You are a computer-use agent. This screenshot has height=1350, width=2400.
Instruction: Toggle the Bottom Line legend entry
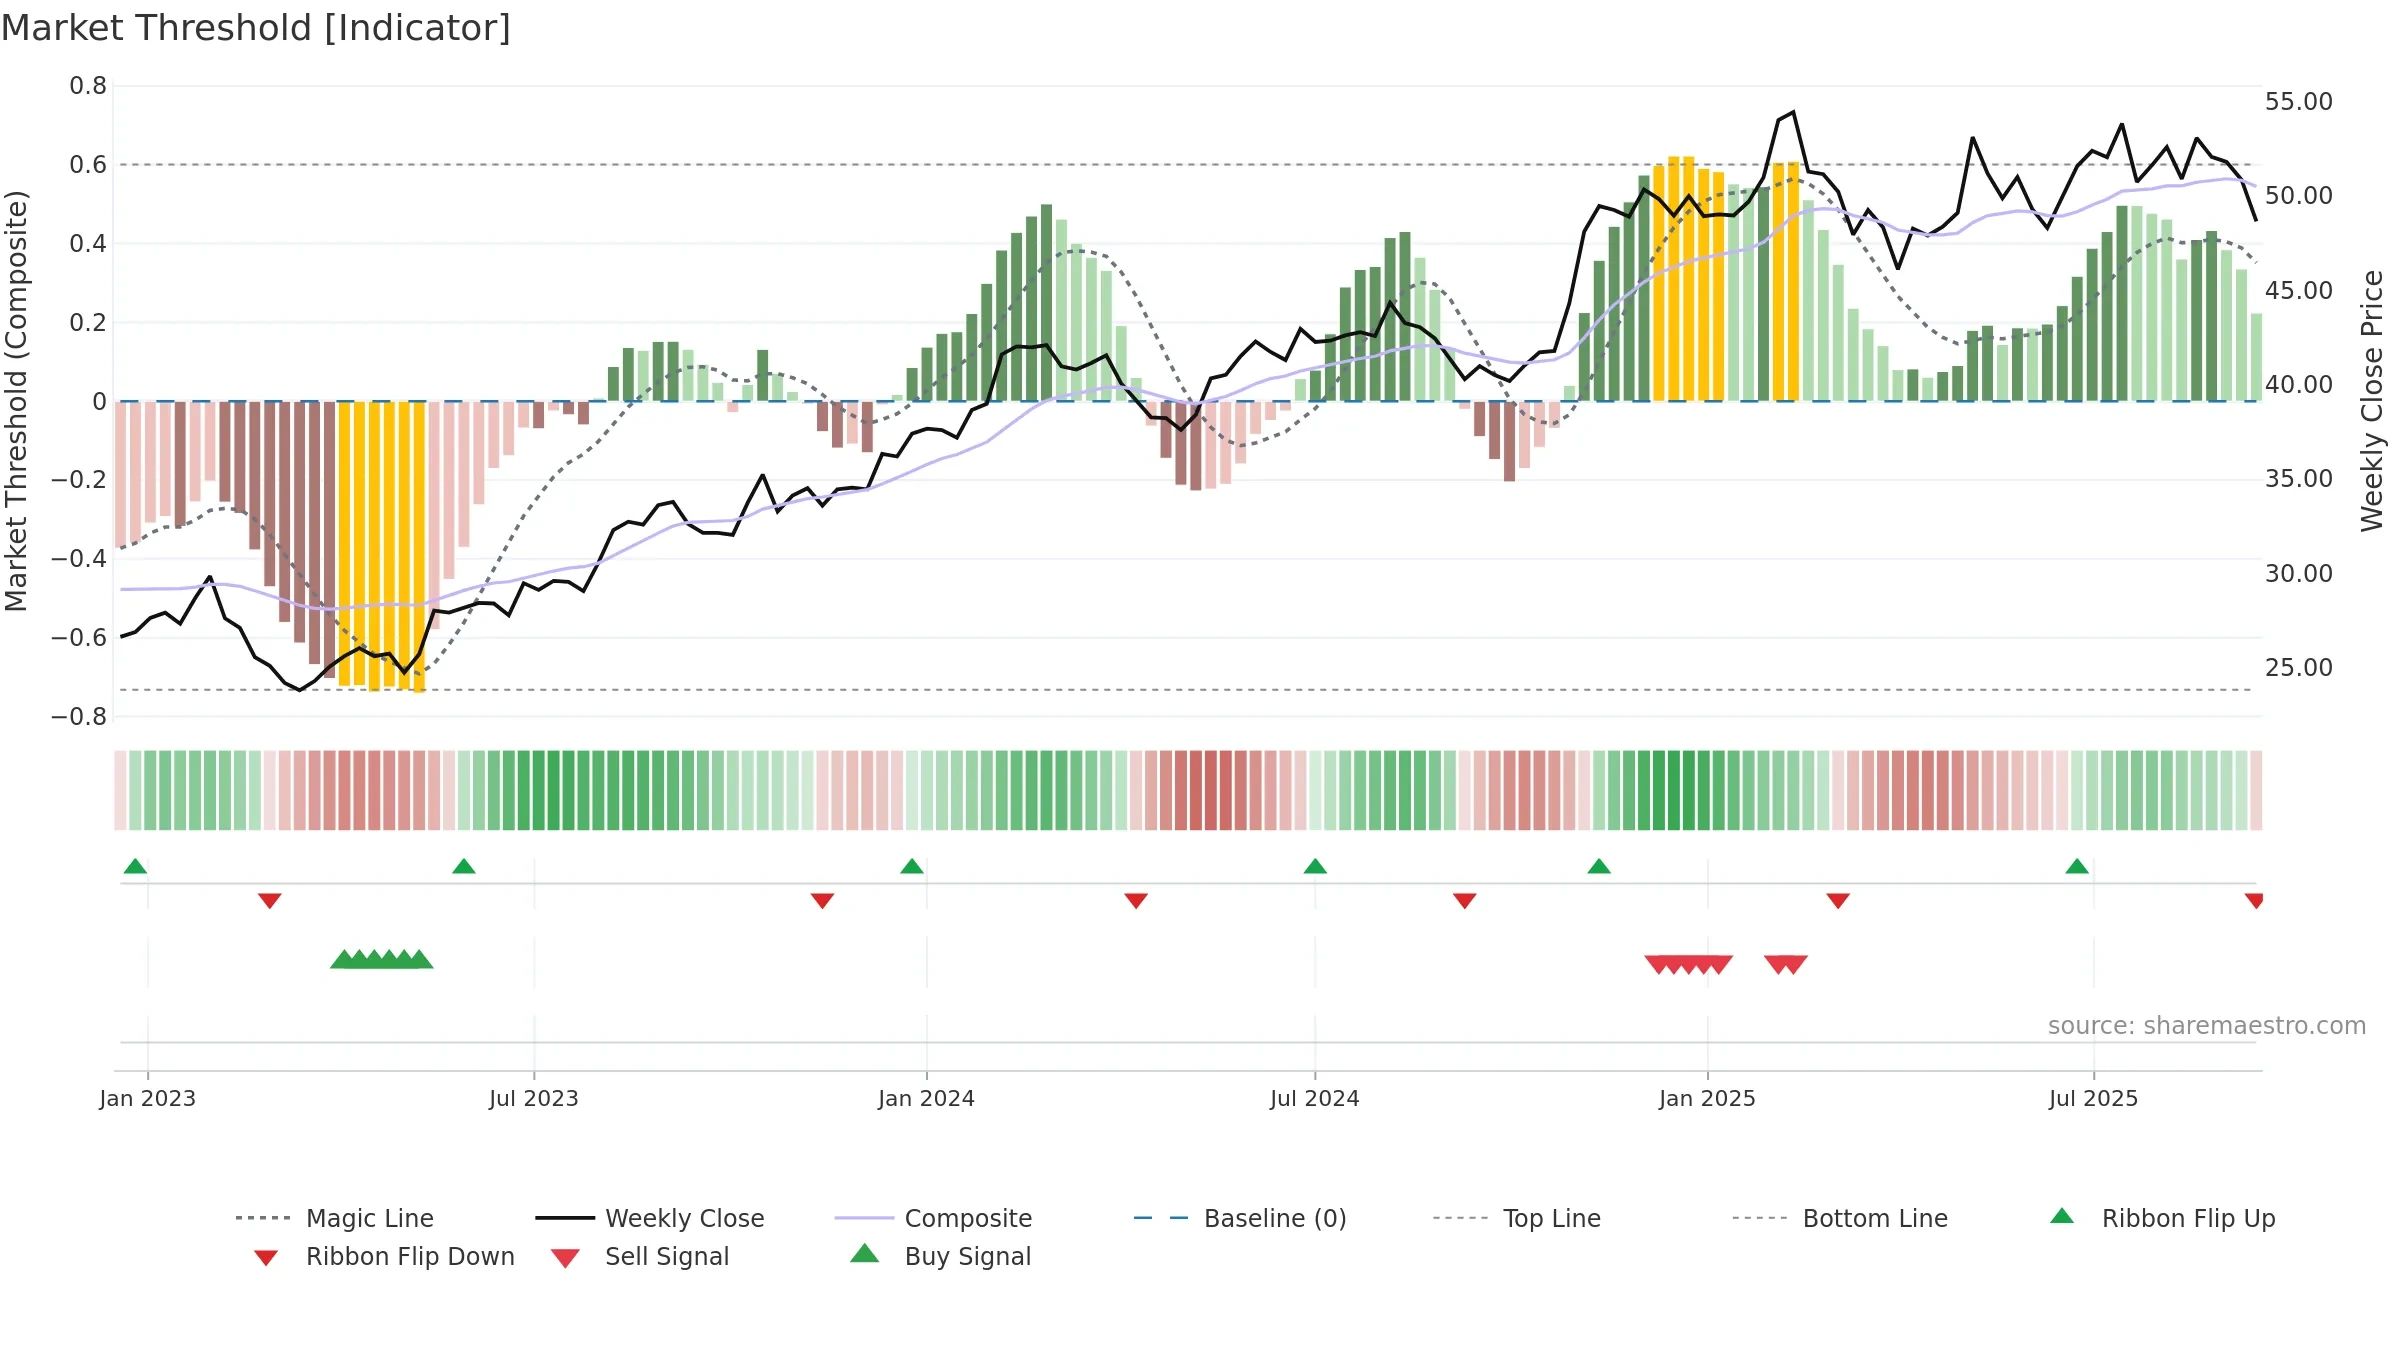pyautogui.click(x=1840, y=1218)
